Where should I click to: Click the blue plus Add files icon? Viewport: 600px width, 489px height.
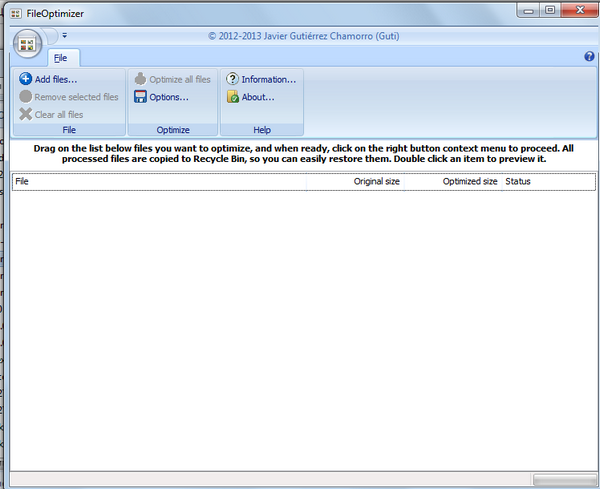point(26,79)
